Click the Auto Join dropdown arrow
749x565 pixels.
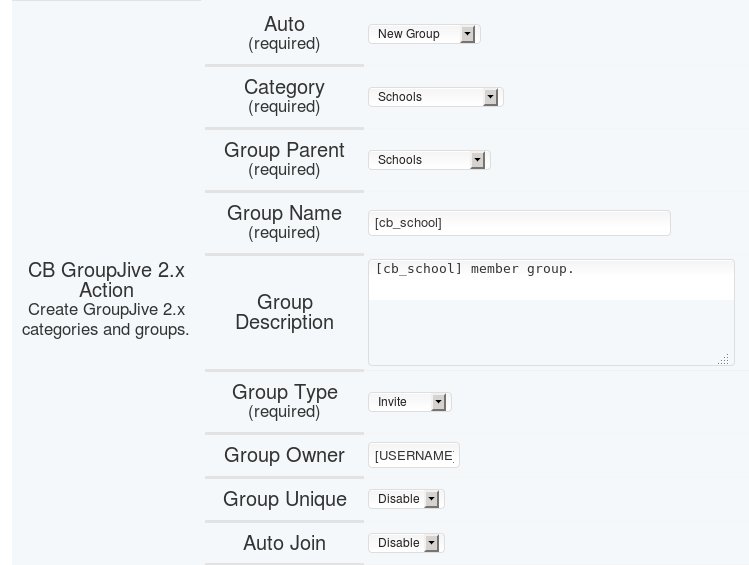[432, 543]
